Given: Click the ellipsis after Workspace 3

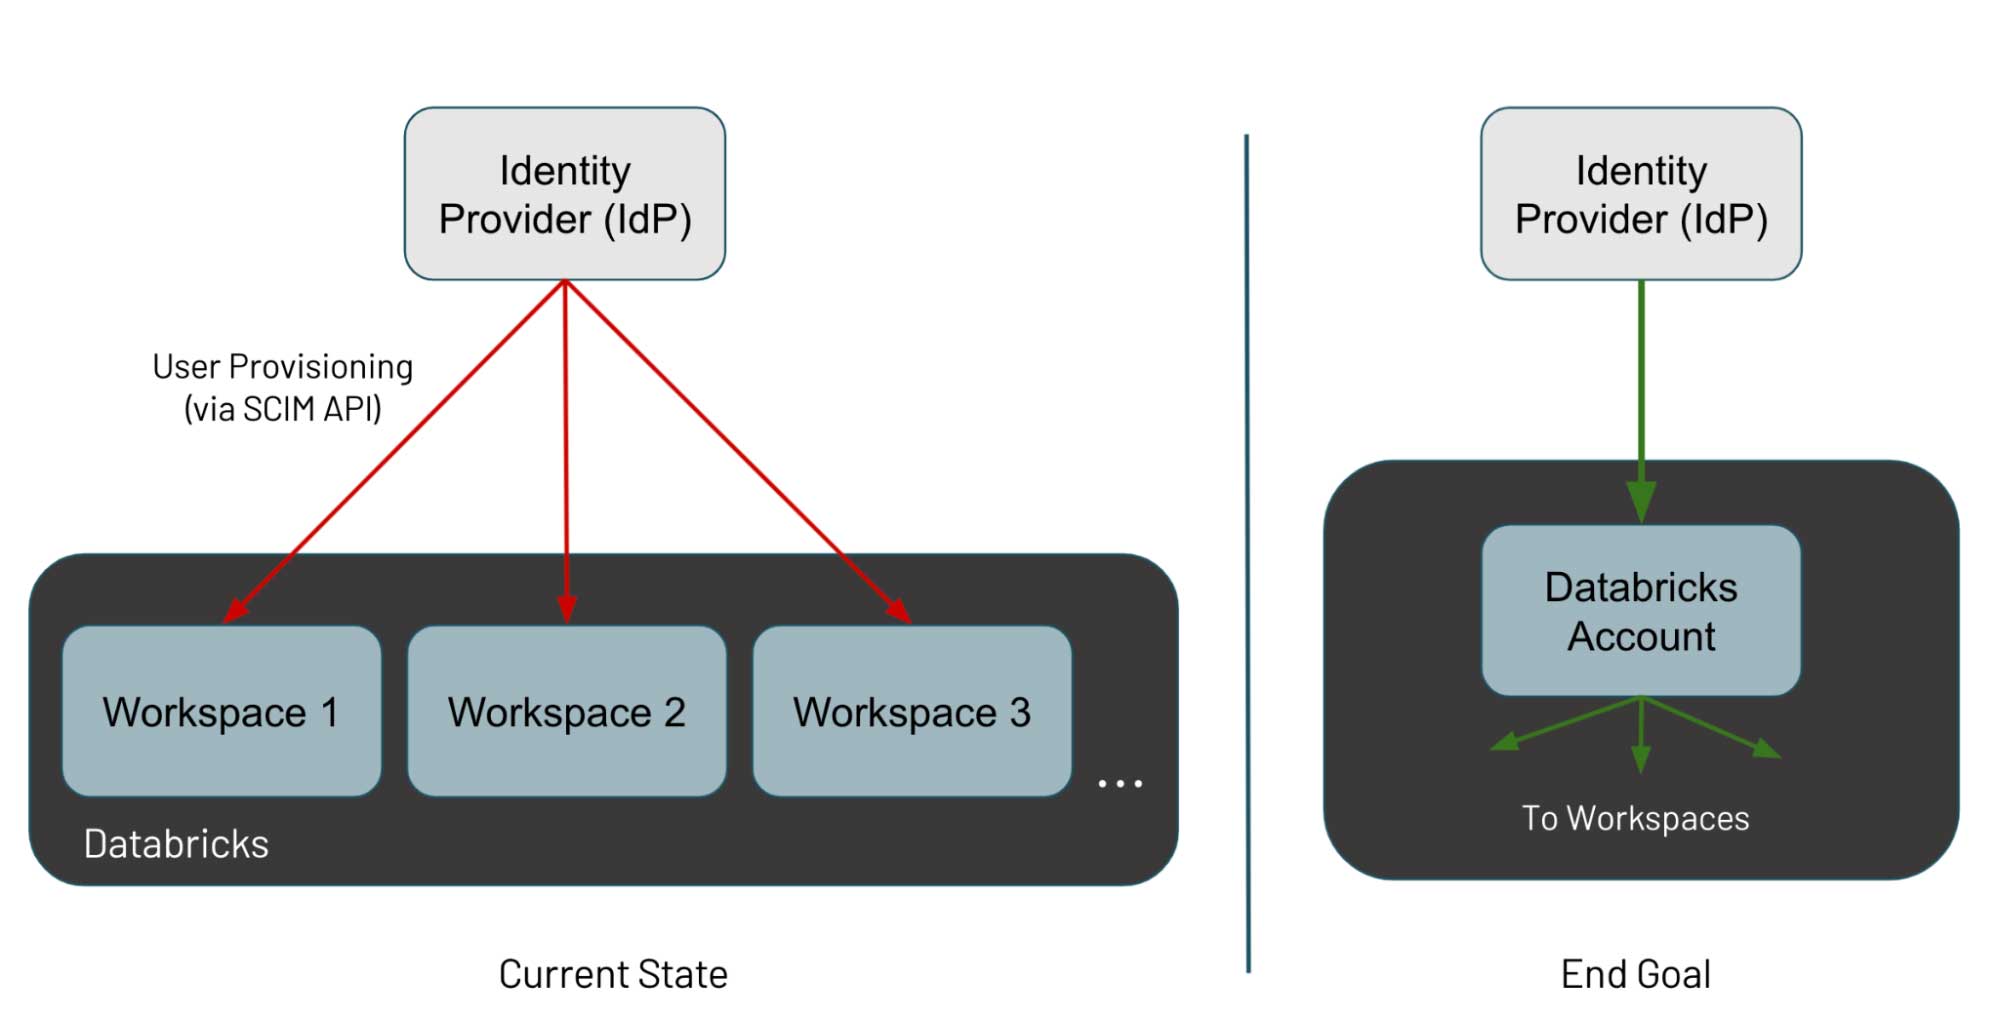Looking at the screenshot, I should tap(1120, 783).
